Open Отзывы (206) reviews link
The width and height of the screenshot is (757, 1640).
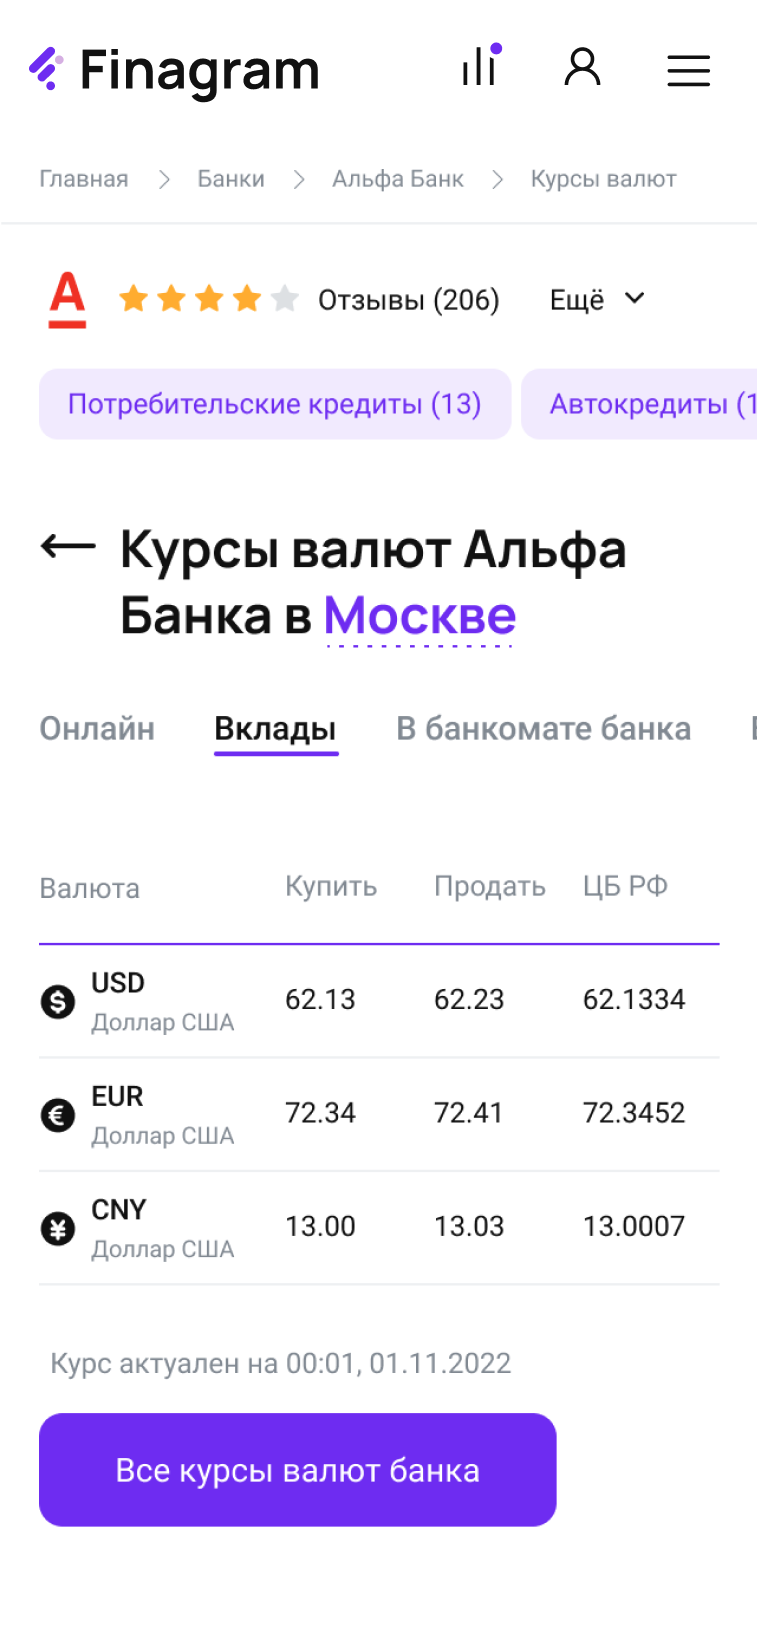point(408,300)
